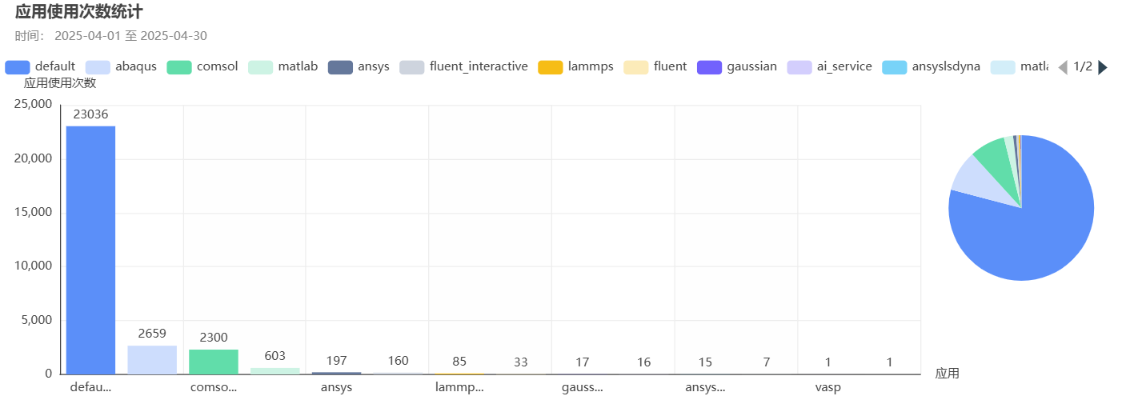Go to previous legend page arrow
The image size is (1122, 416).
(x=1062, y=67)
